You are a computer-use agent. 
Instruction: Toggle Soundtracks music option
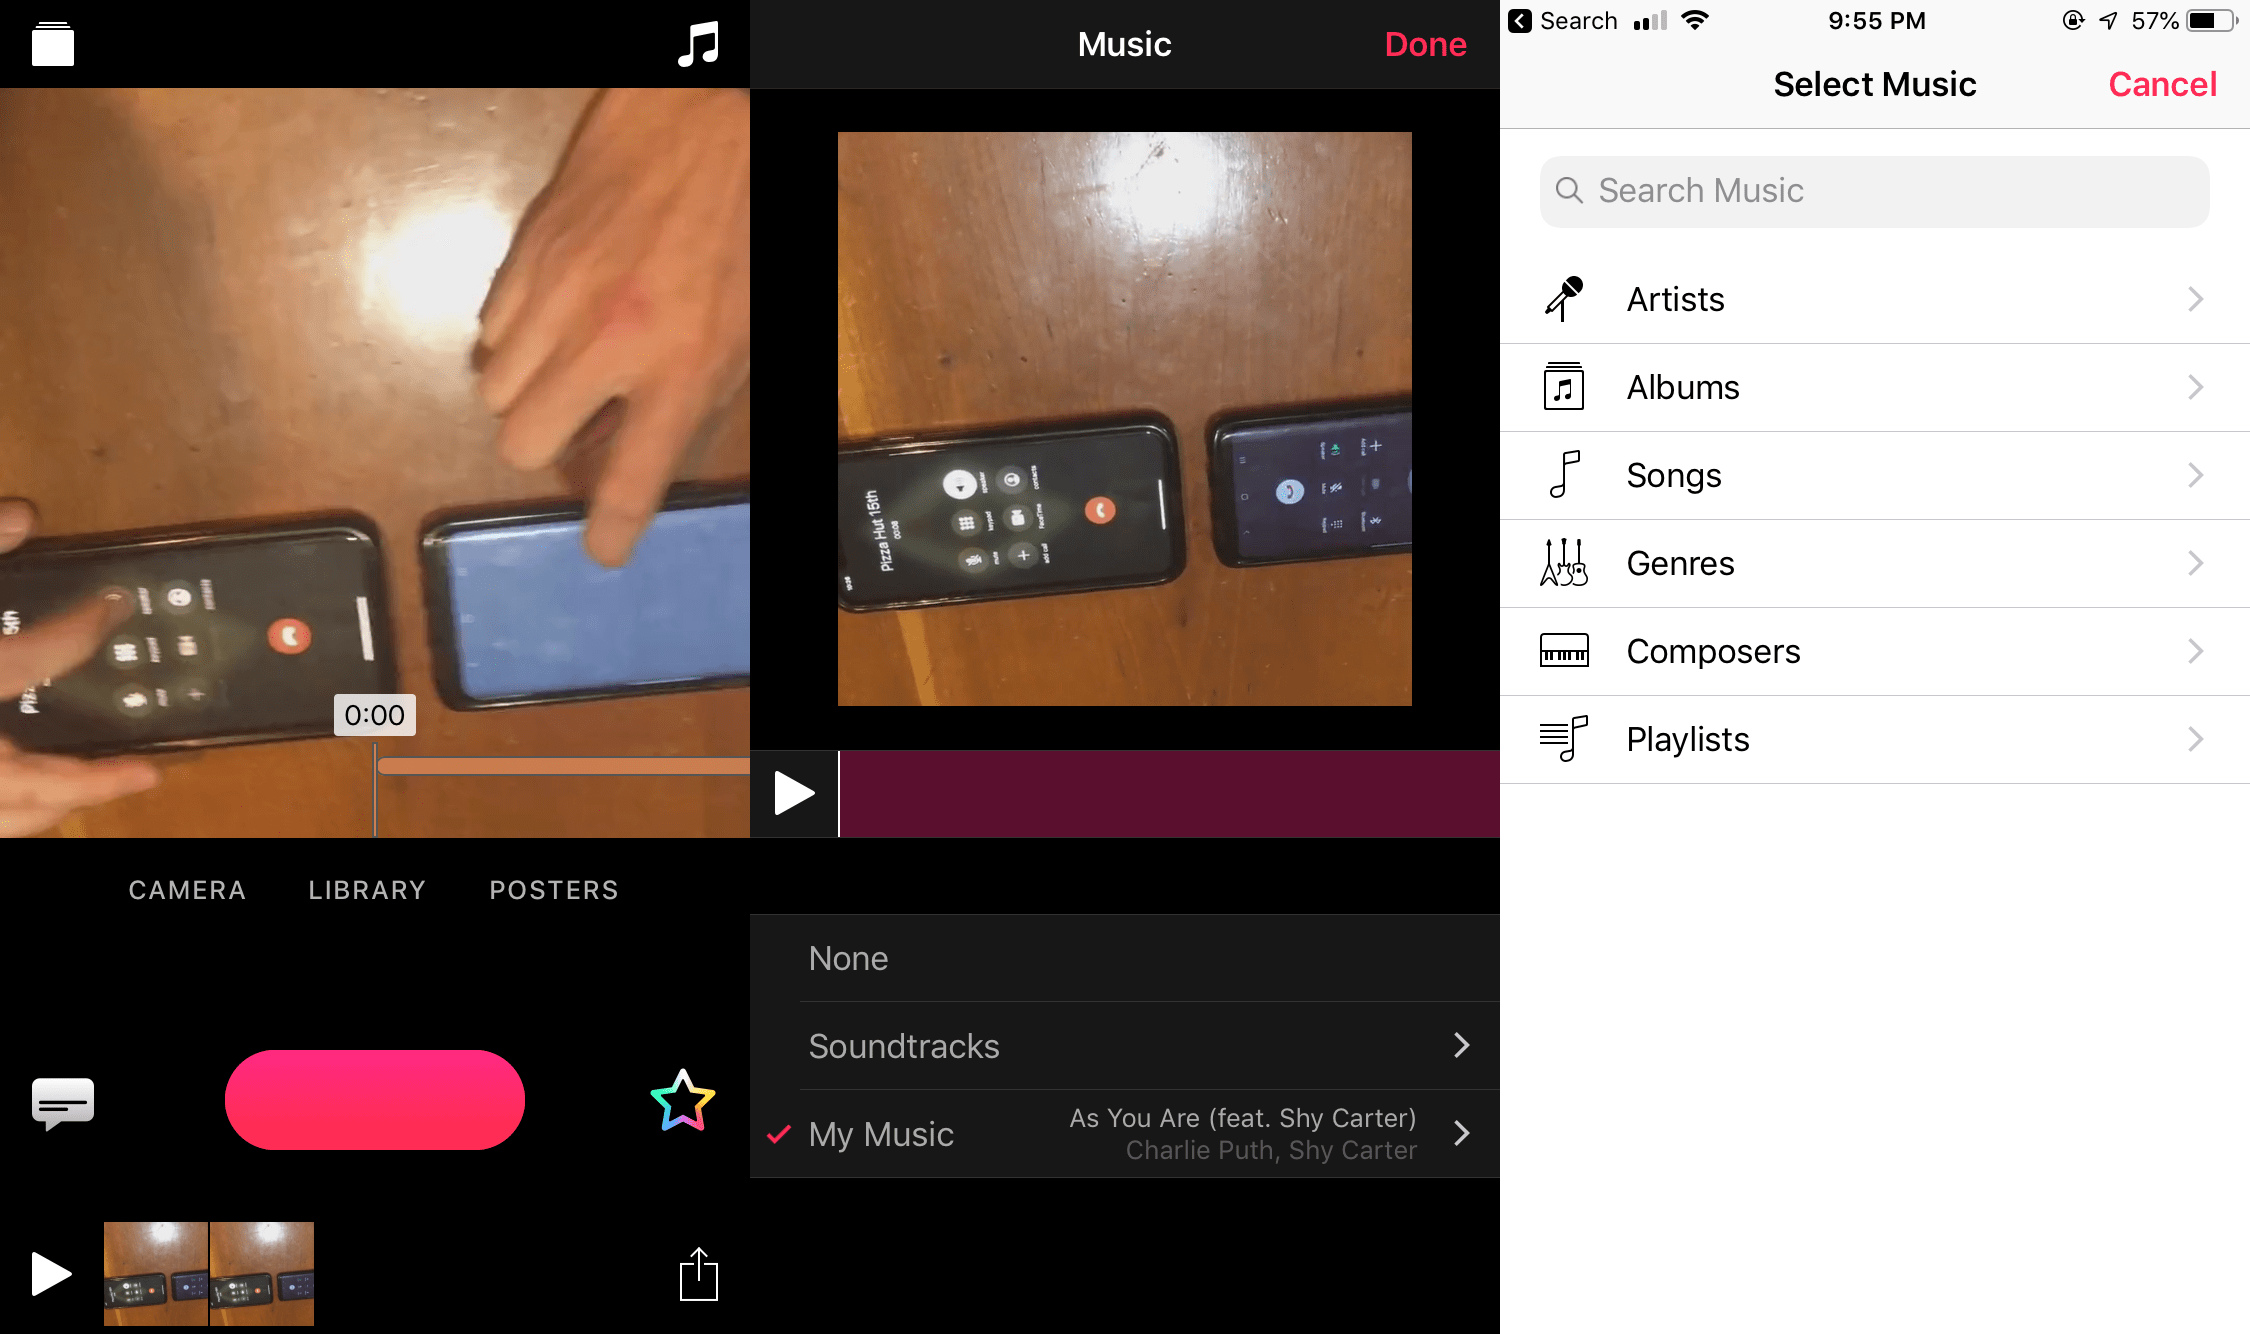(1124, 1045)
